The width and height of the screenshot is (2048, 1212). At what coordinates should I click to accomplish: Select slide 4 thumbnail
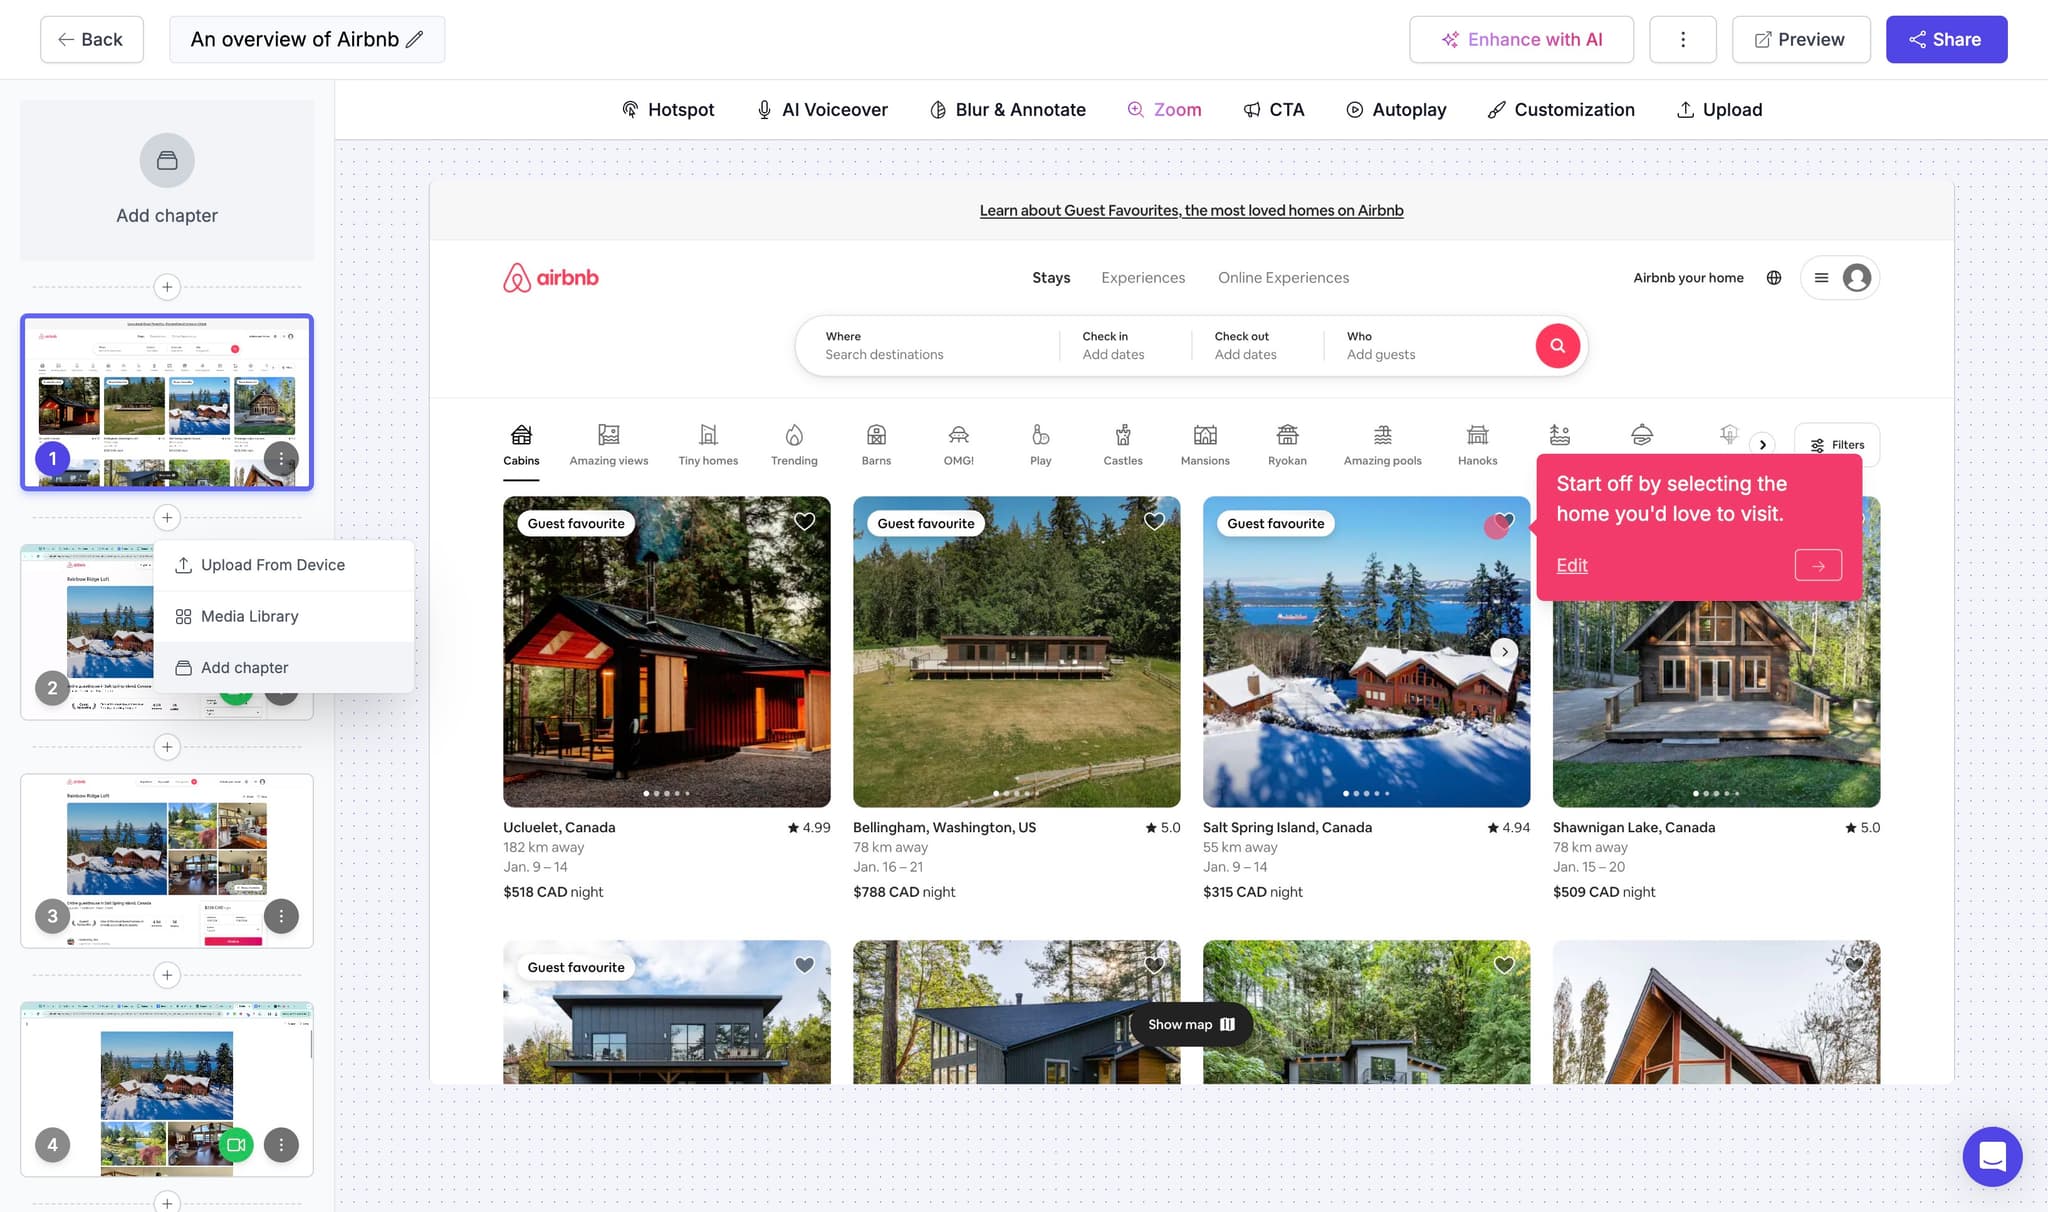click(167, 1088)
